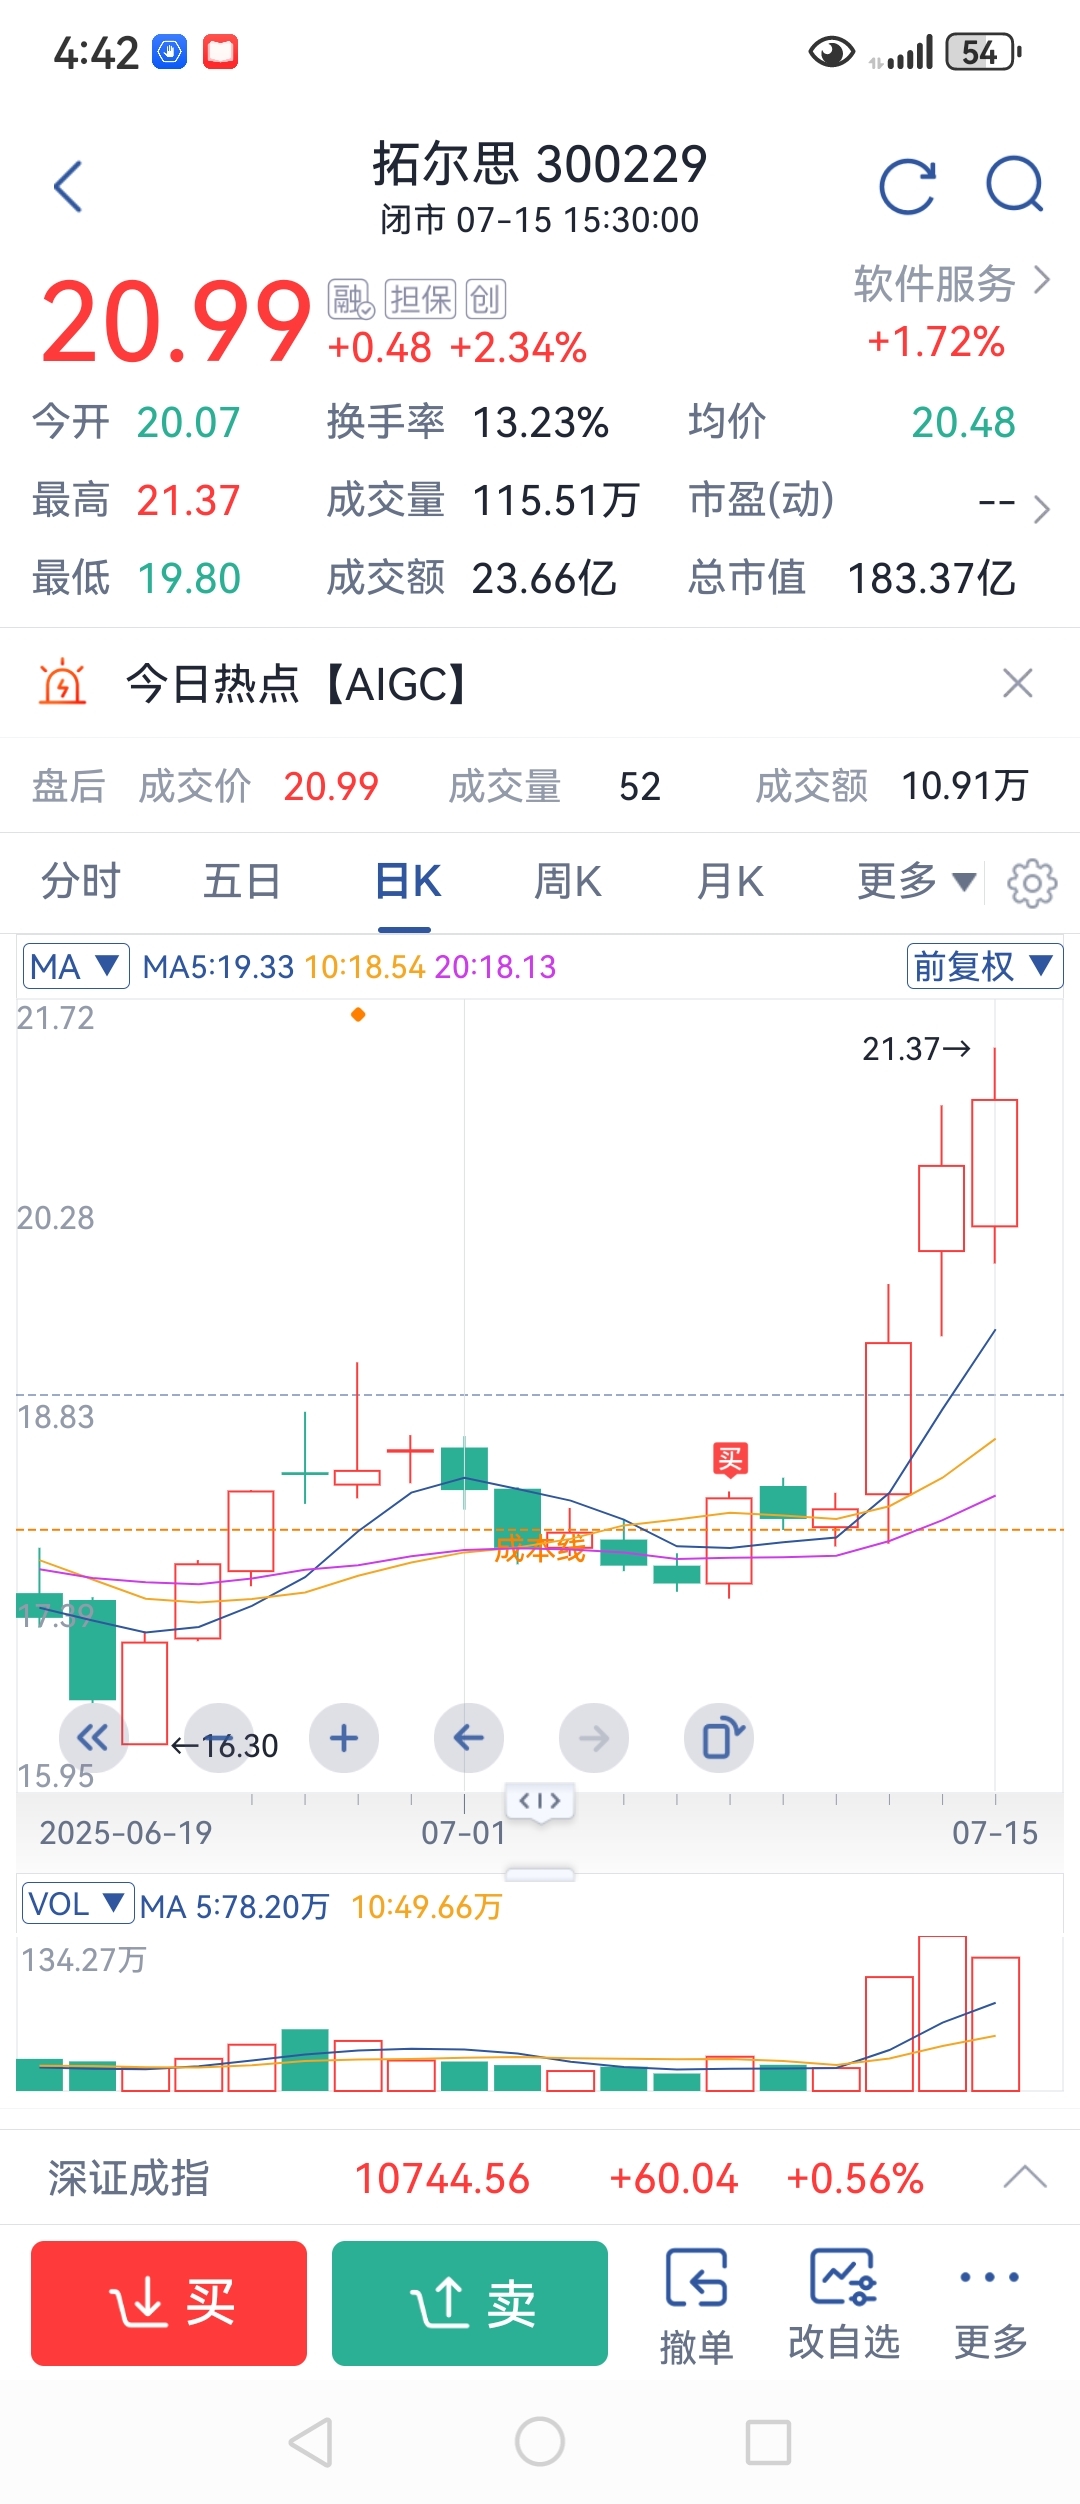
Task: Tap the back arrow icon
Action: coord(68,186)
